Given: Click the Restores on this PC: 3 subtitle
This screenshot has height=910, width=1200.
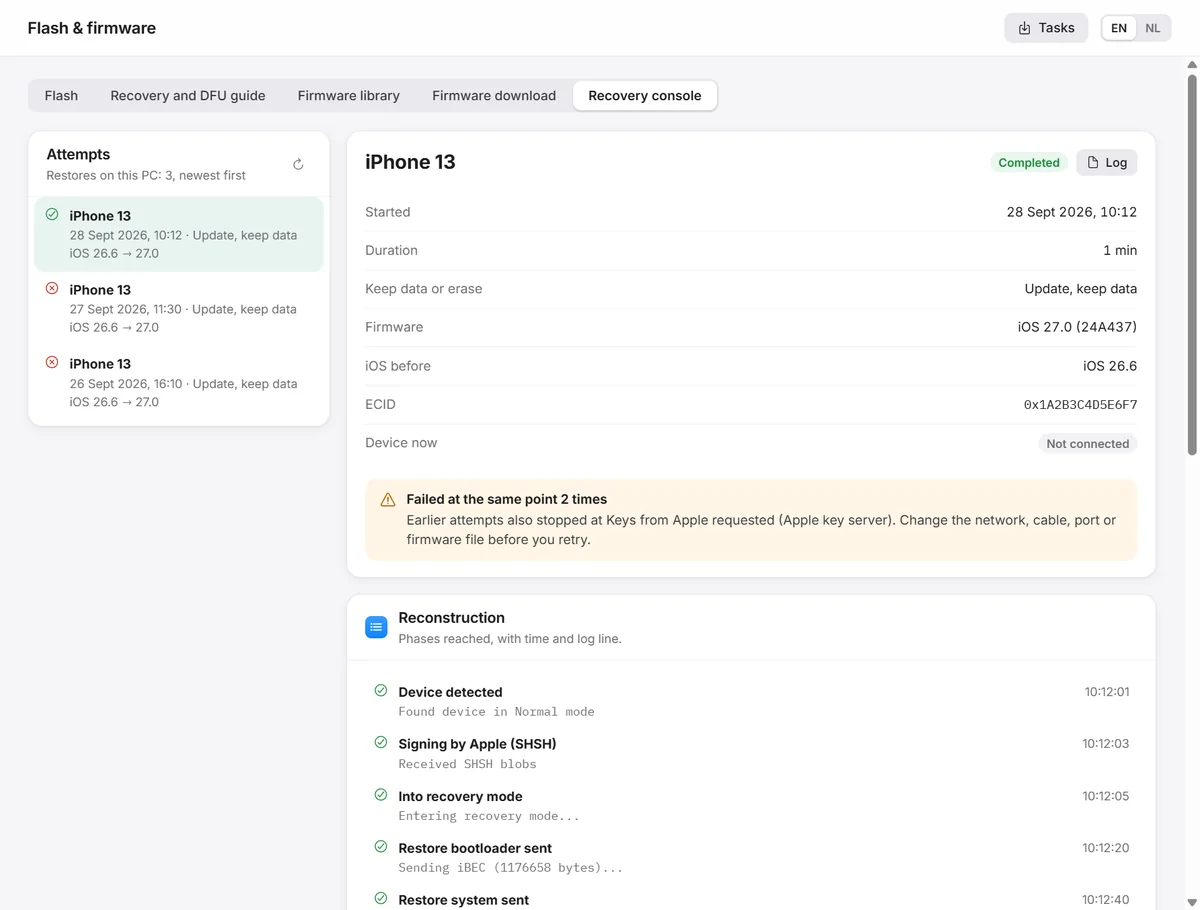Looking at the screenshot, I should click(x=146, y=175).
